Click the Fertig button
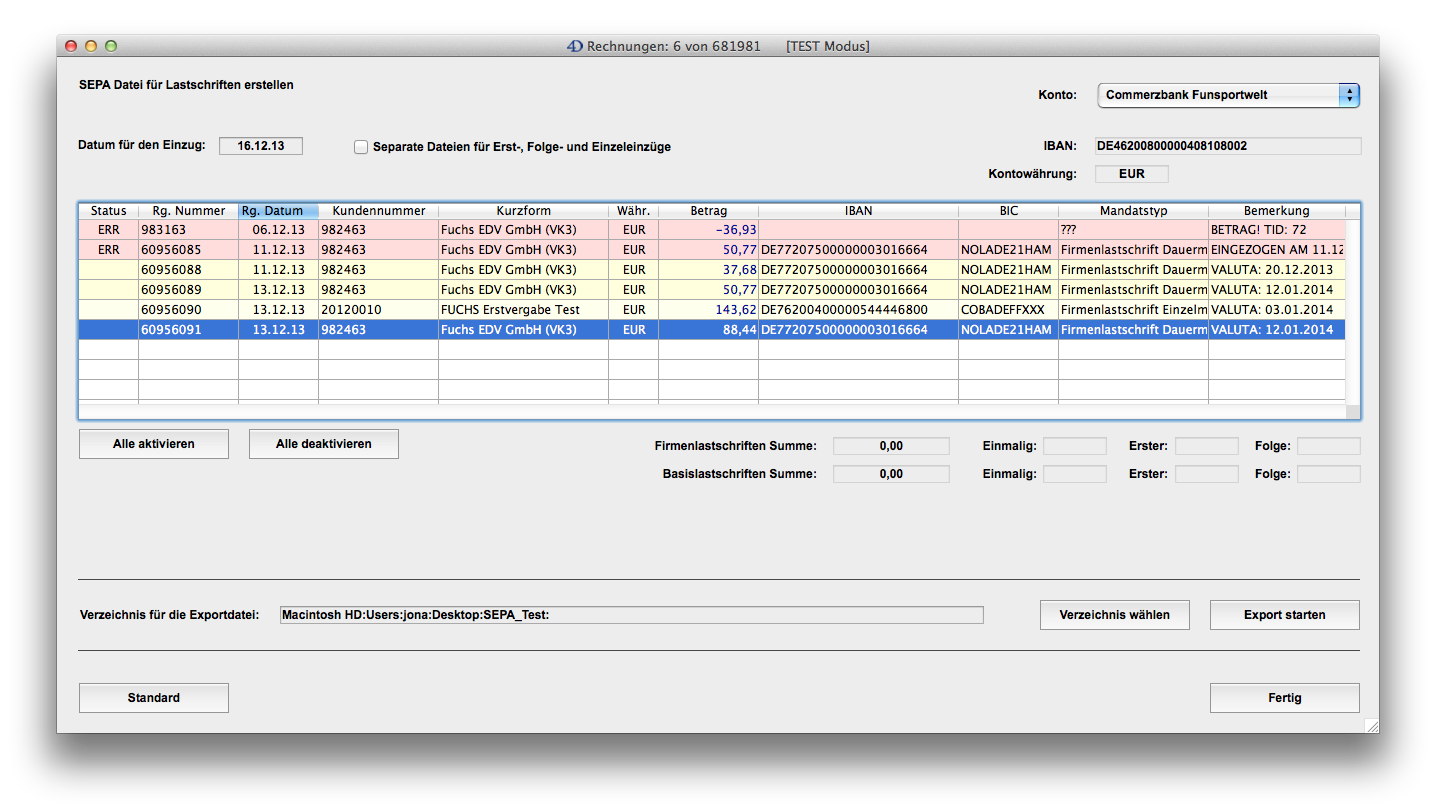1436x812 pixels. [1284, 698]
